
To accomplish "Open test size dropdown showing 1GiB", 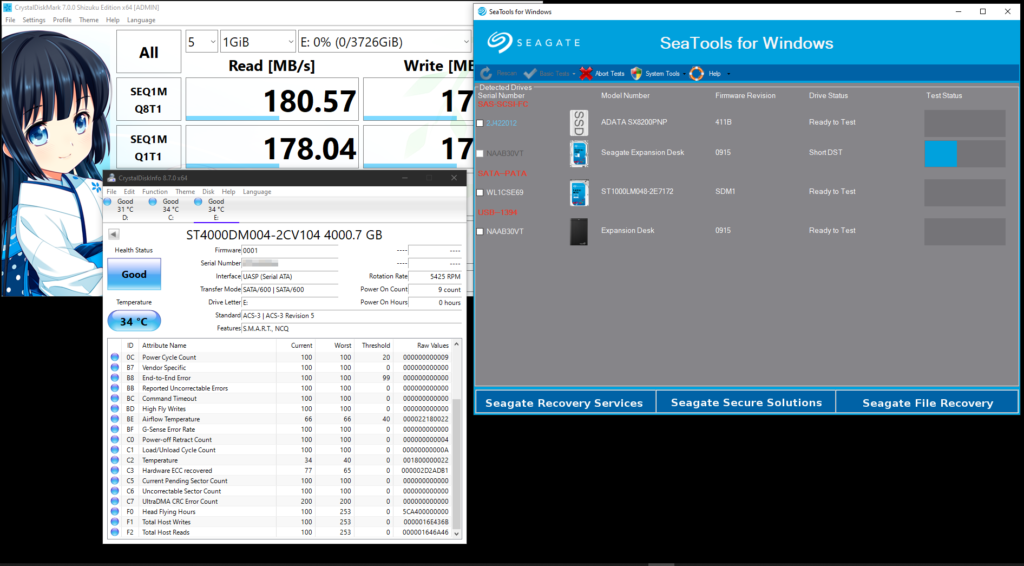I will coord(258,42).
